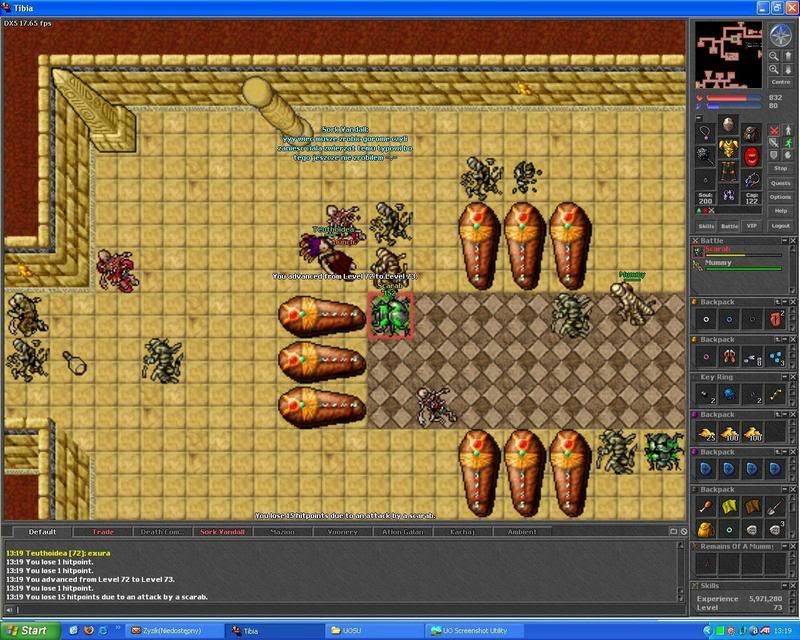Click the Logout button

781,226
